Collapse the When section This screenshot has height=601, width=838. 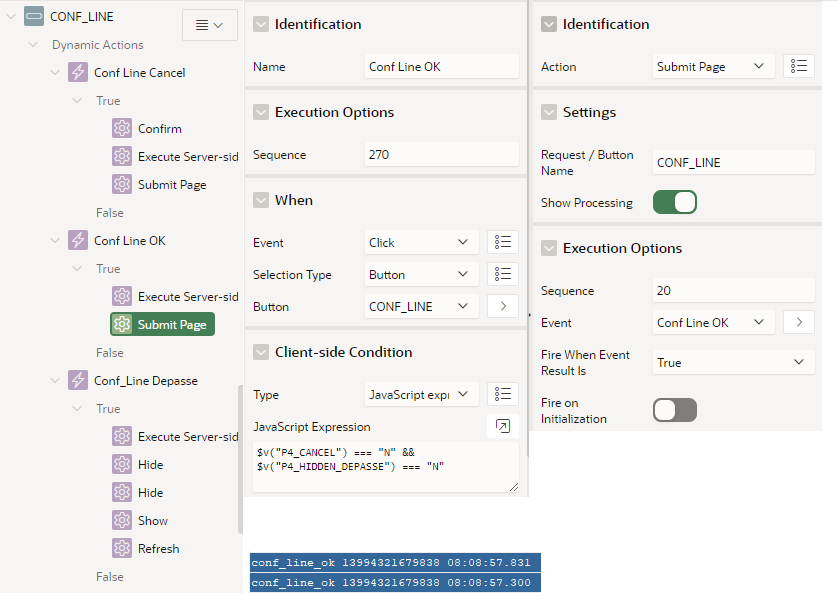[261, 200]
